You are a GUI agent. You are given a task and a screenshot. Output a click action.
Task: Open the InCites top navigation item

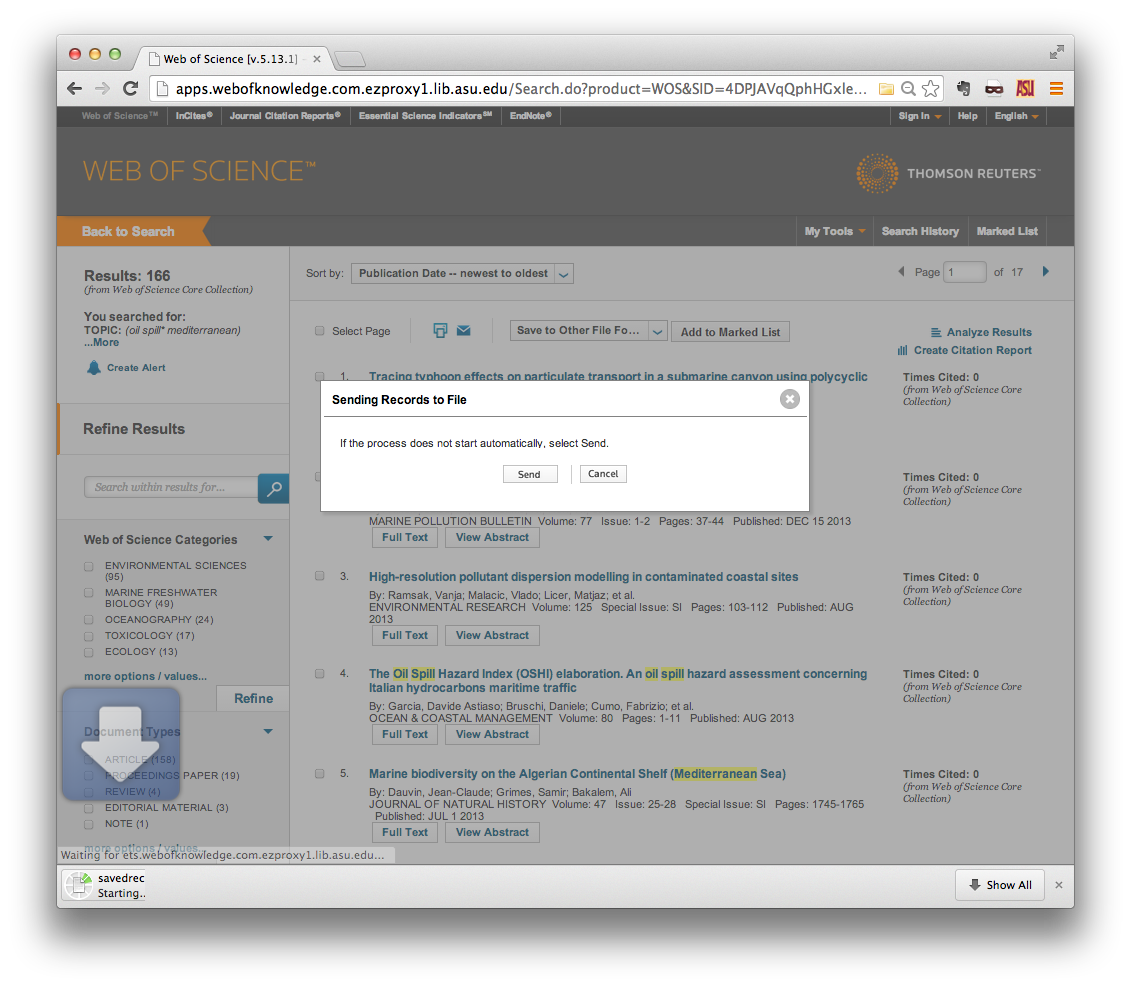pyautogui.click(x=194, y=116)
